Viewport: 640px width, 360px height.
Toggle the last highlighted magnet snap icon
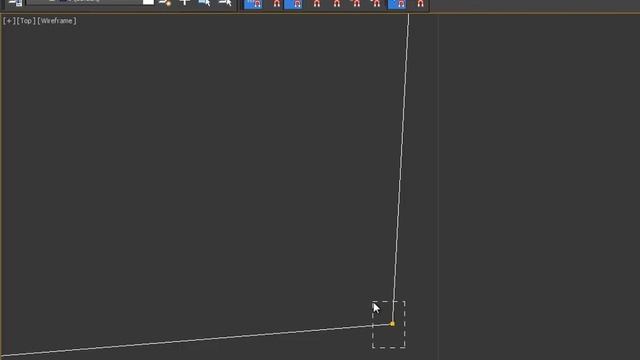(x=398, y=4)
